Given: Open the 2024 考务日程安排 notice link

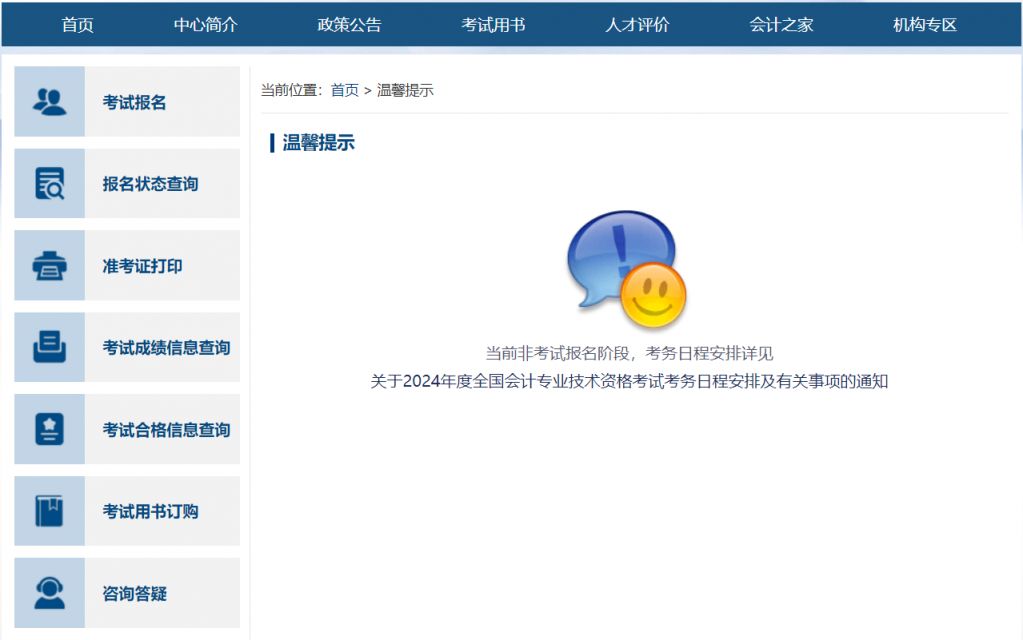Looking at the screenshot, I should [x=630, y=381].
